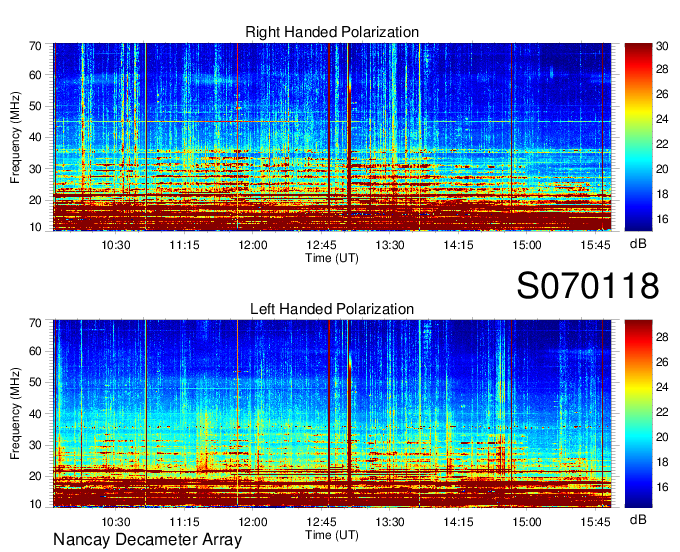The height and width of the screenshot is (552, 680).
Task: Click the '16' value on top colorbar
Action: click(x=662, y=219)
